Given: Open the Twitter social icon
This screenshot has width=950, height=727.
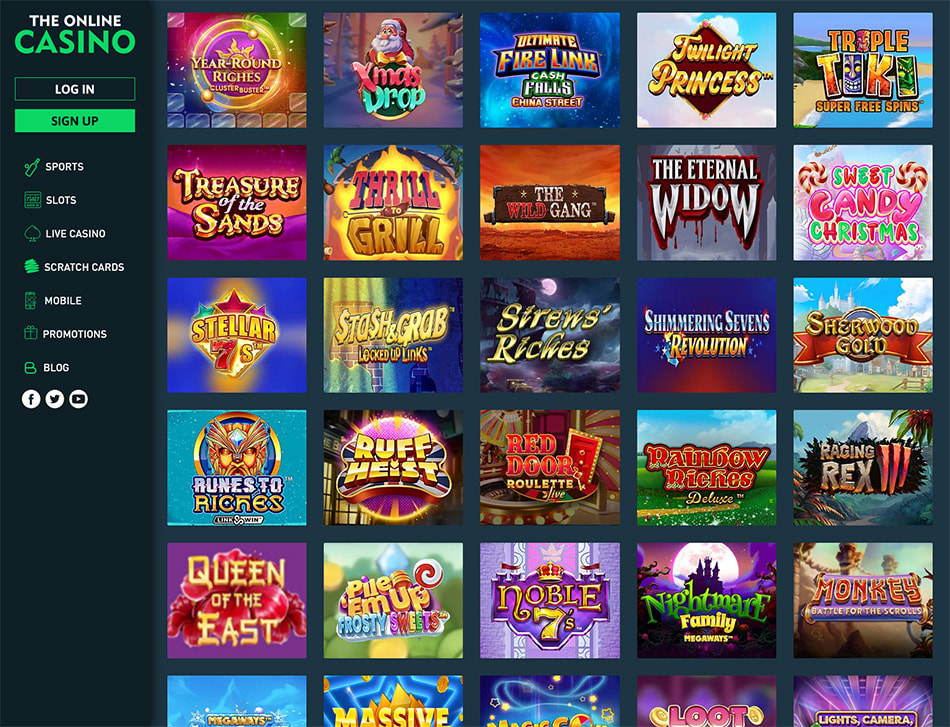Looking at the screenshot, I should pos(55,399).
